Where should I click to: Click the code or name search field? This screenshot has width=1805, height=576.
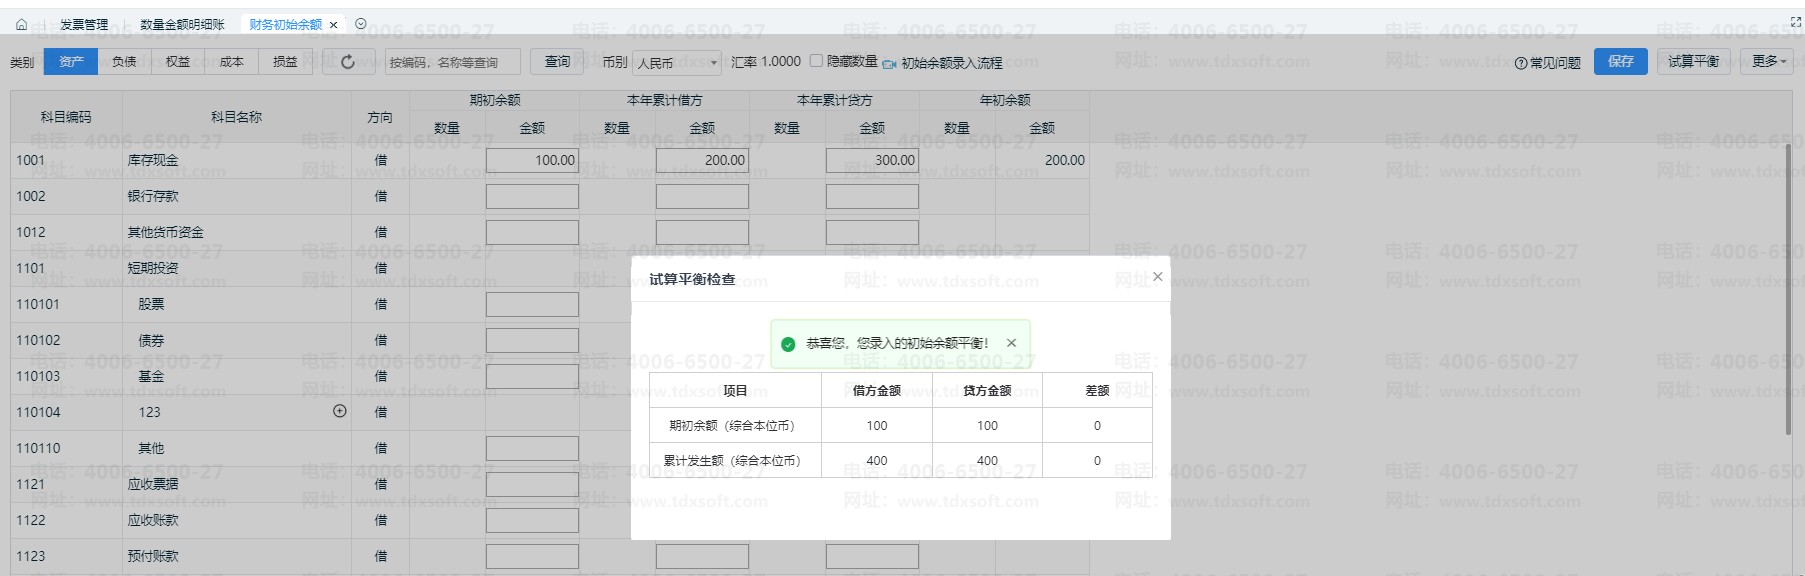coord(452,62)
